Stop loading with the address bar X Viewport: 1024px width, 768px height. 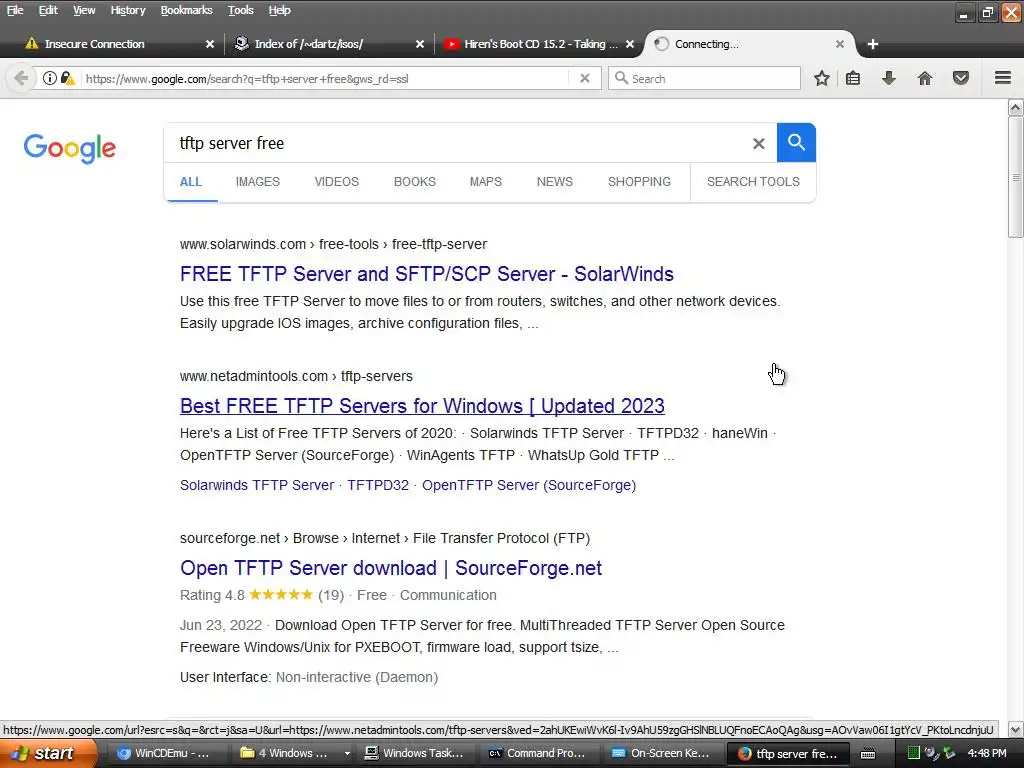pos(585,78)
